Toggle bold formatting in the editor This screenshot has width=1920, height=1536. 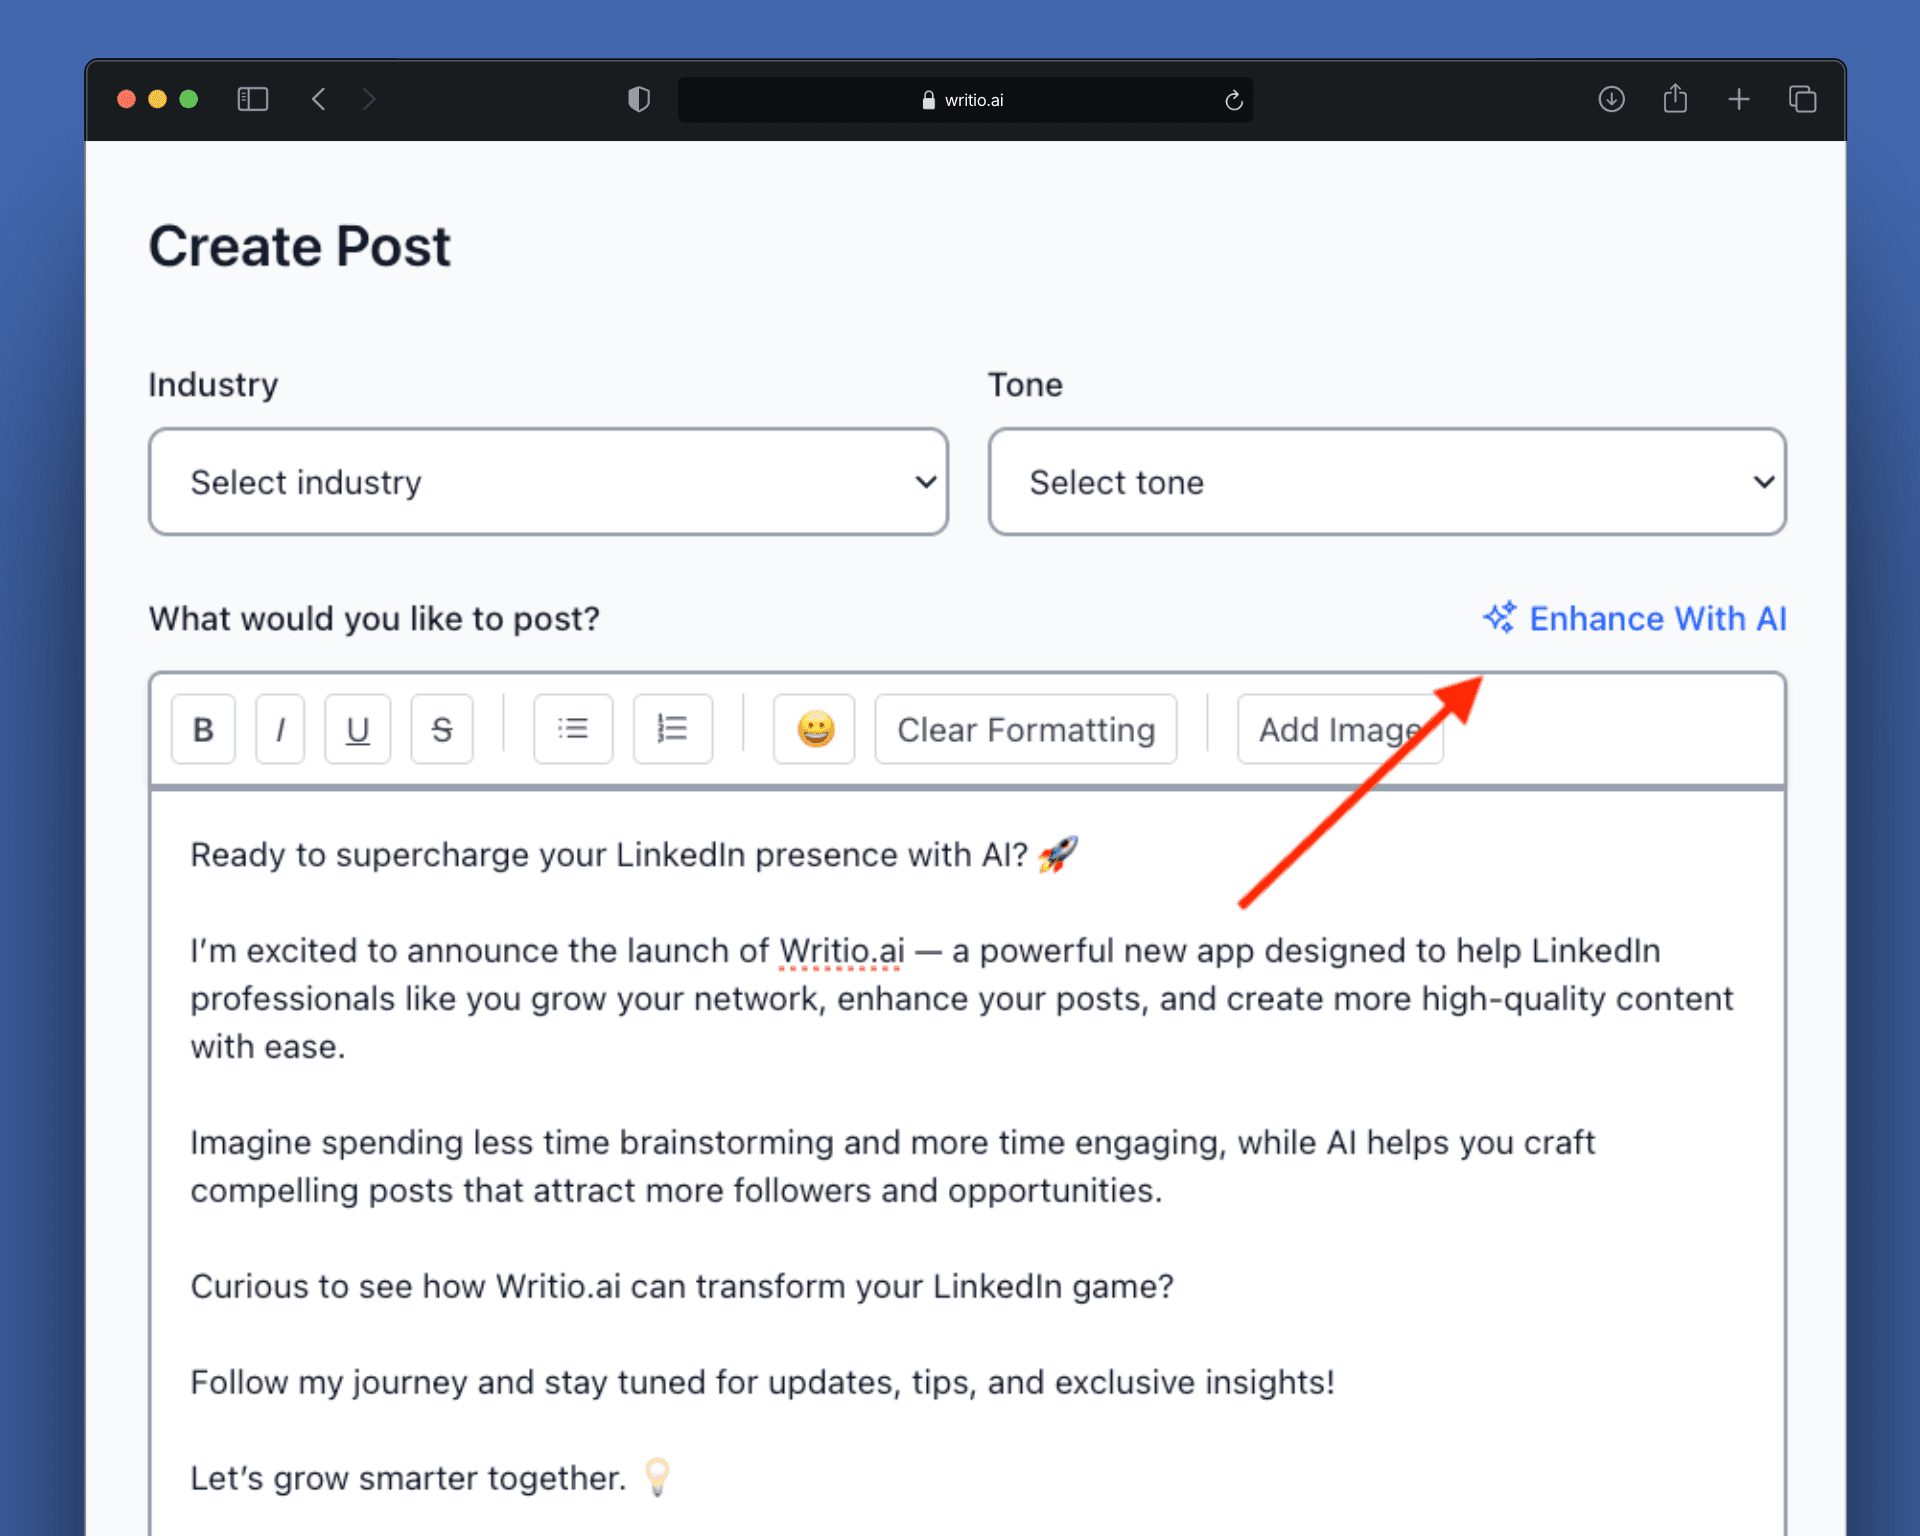pyautogui.click(x=203, y=729)
